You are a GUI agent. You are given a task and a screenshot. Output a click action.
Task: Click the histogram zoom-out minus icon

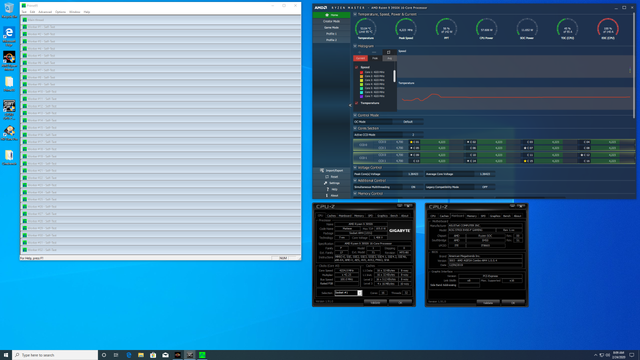pyautogui.click(x=374, y=52)
